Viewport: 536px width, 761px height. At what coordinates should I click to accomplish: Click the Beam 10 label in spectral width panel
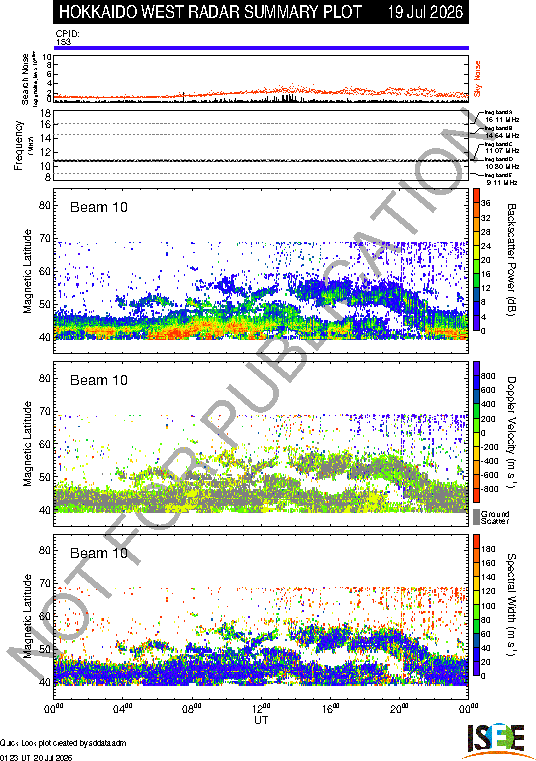pyautogui.click(x=99, y=553)
